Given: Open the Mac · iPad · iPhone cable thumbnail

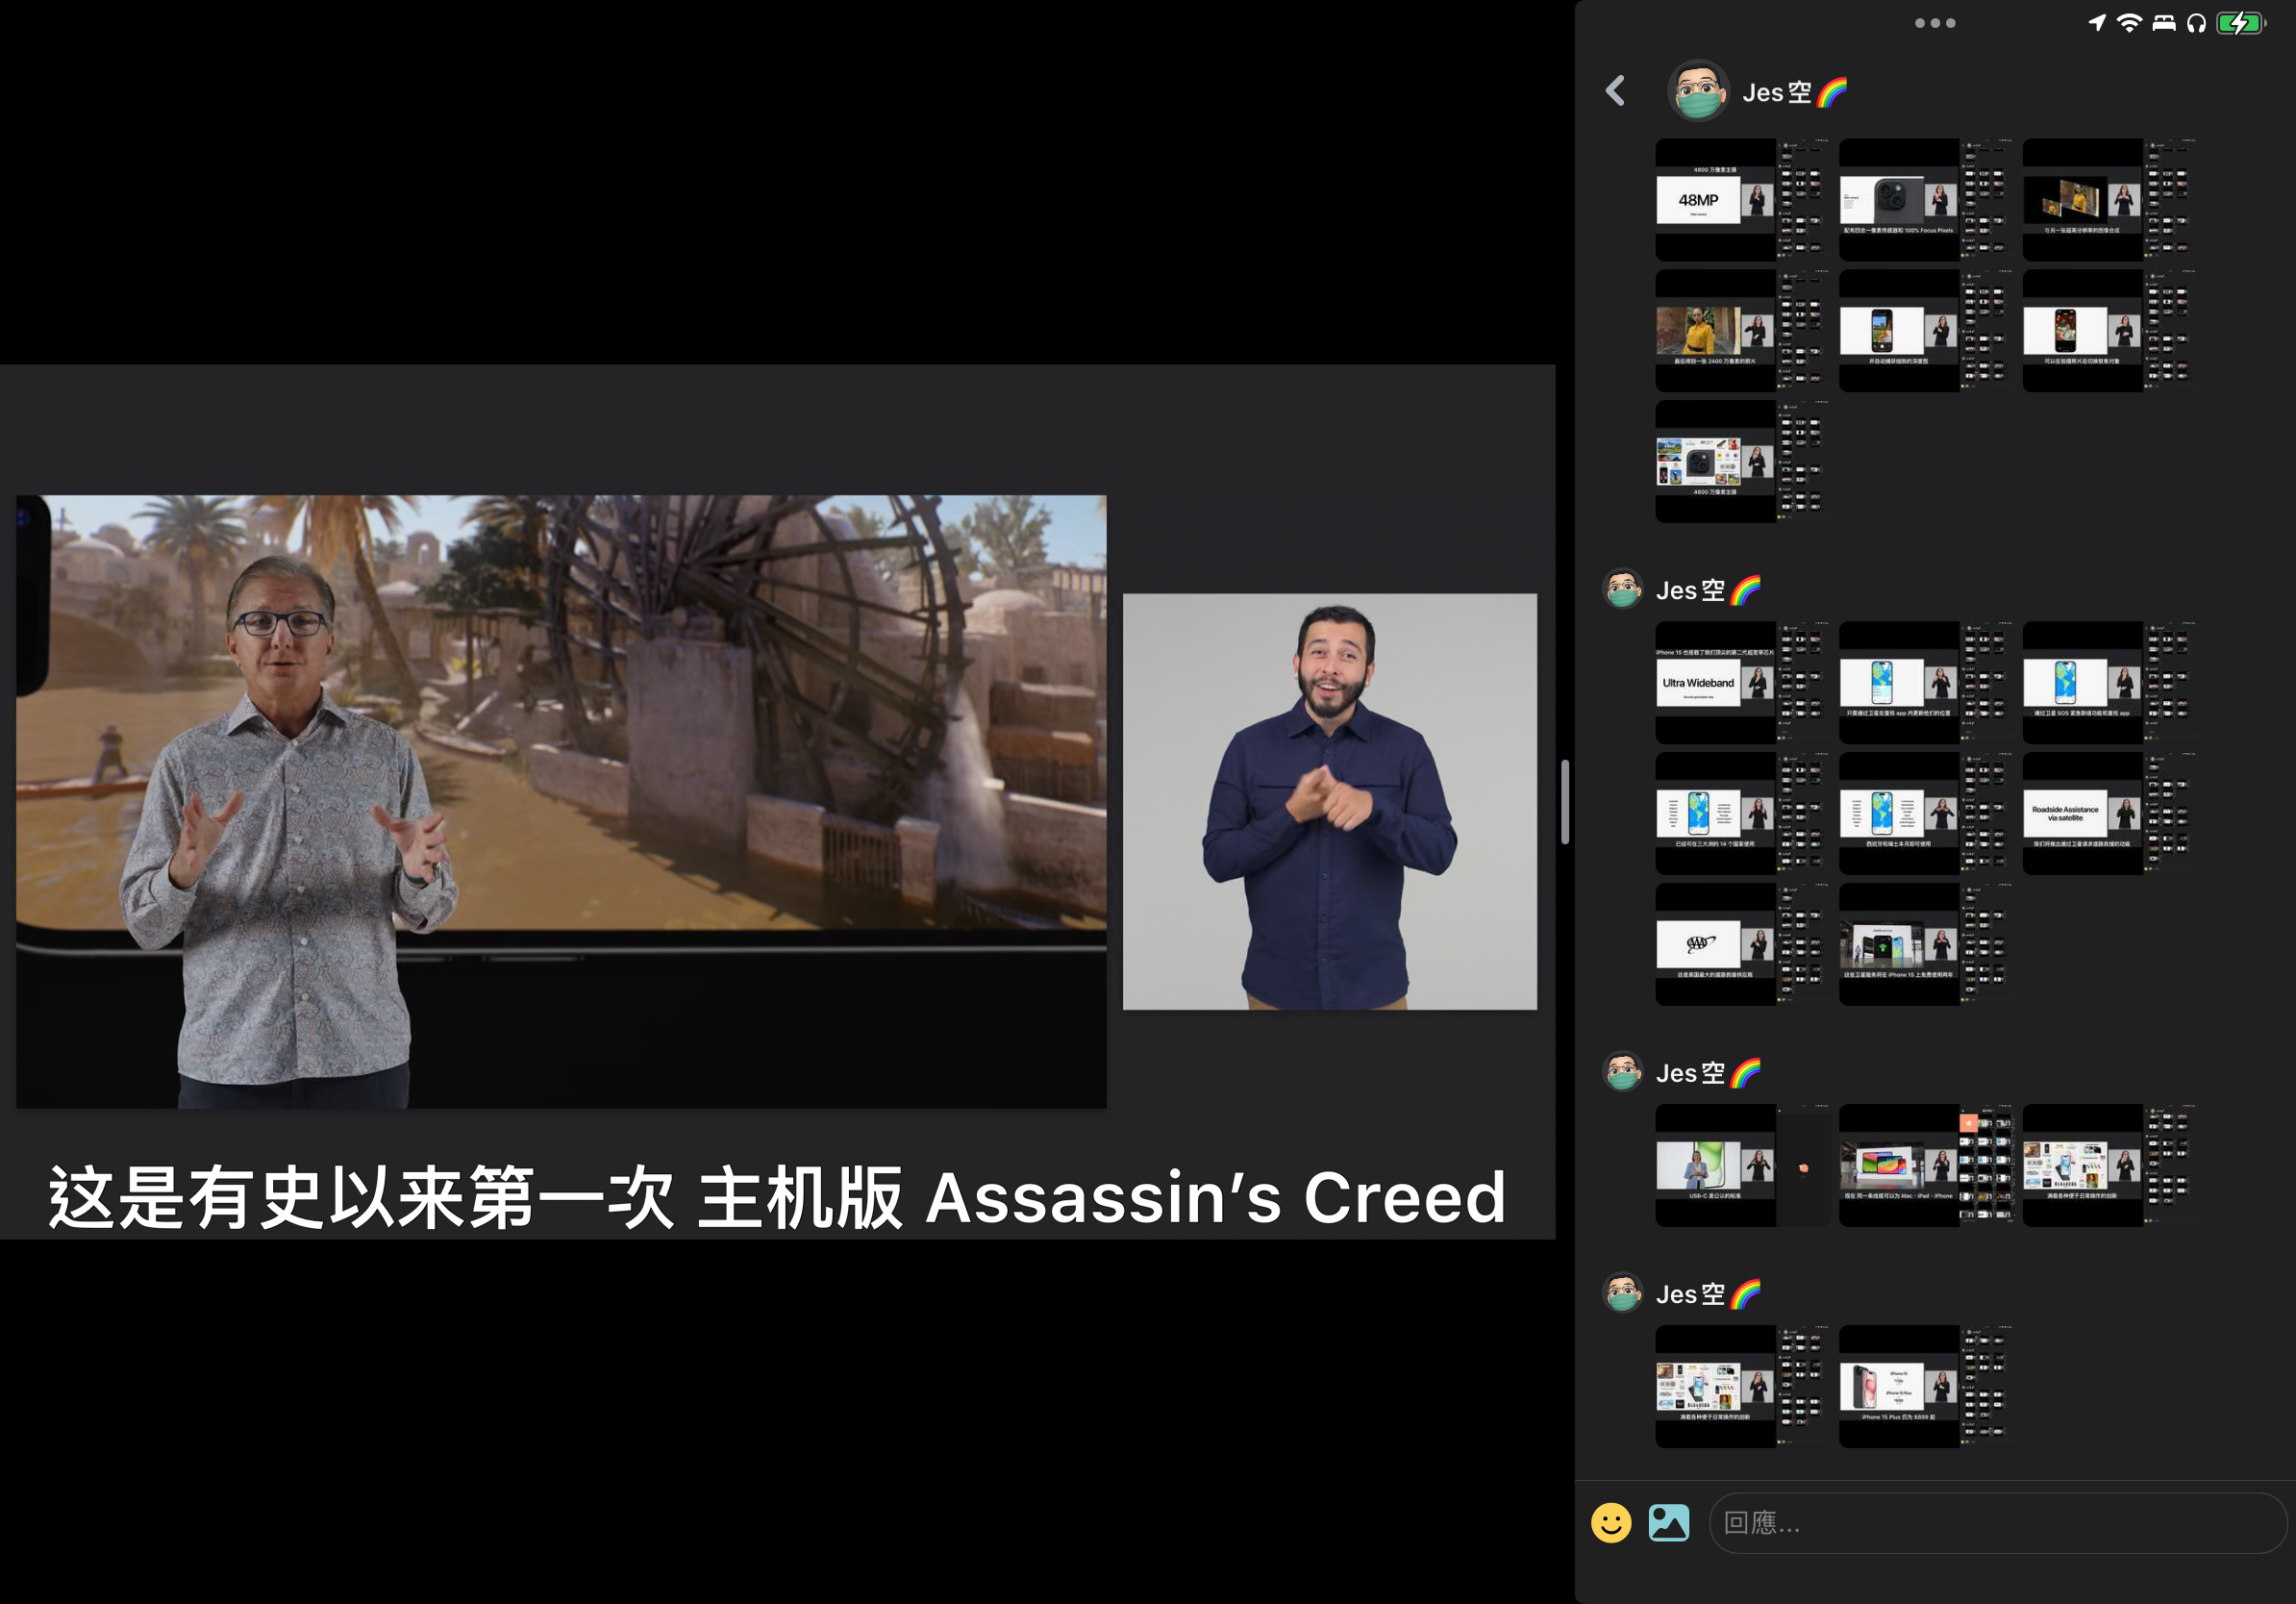Looking at the screenshot, I should point(1925,1166).
